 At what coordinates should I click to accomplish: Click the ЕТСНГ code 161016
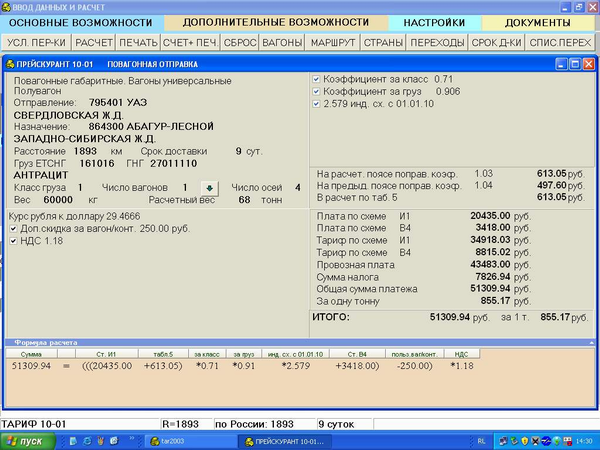pos(97,163)
